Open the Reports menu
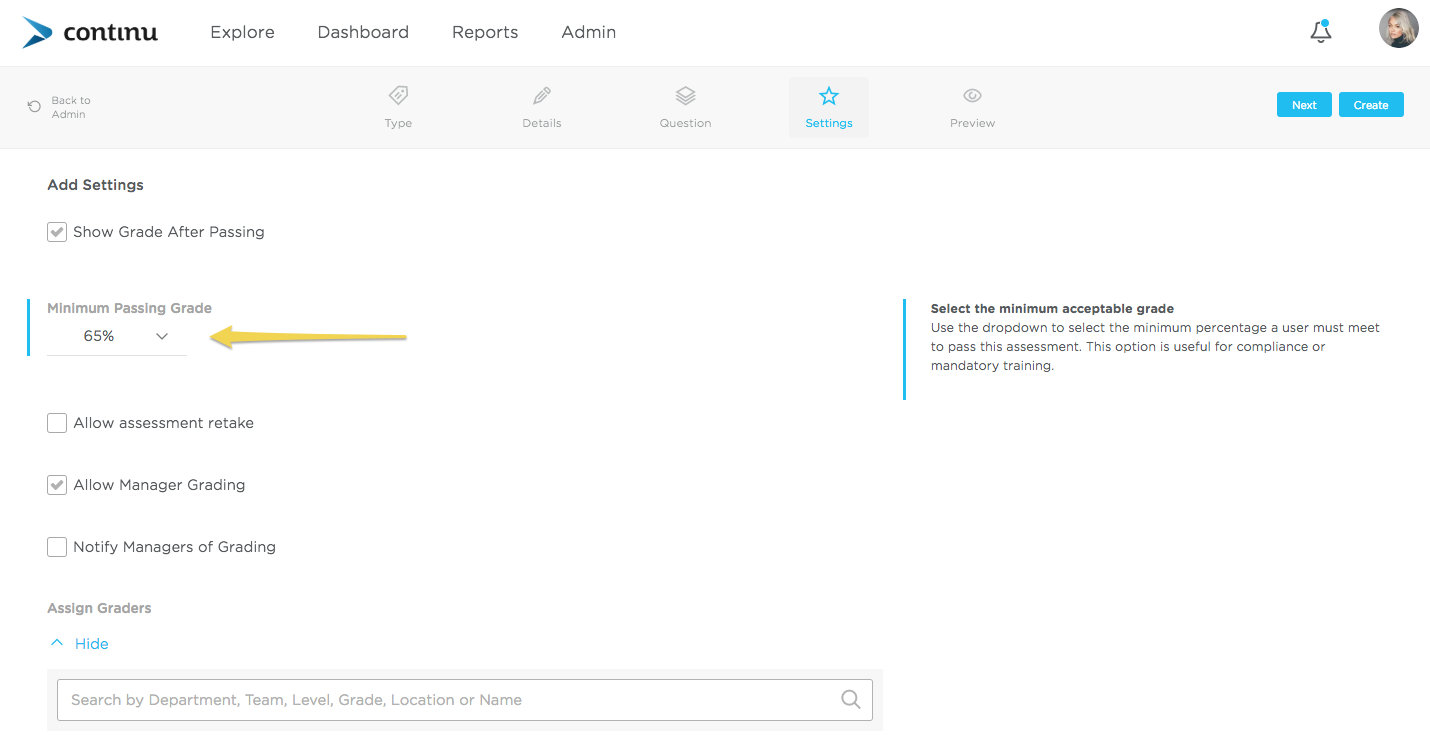Screen dimensions: 1430x740 tap(485, 32)
